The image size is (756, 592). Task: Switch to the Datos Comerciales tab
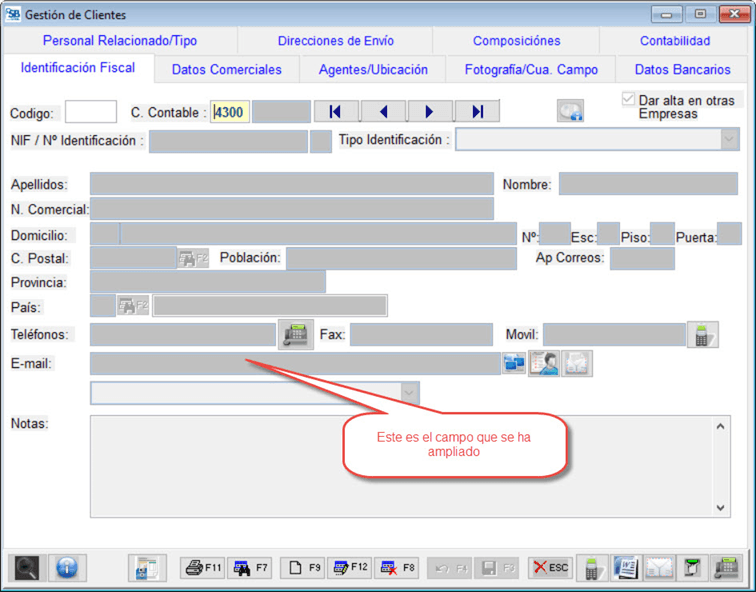(x=227, y=70)
